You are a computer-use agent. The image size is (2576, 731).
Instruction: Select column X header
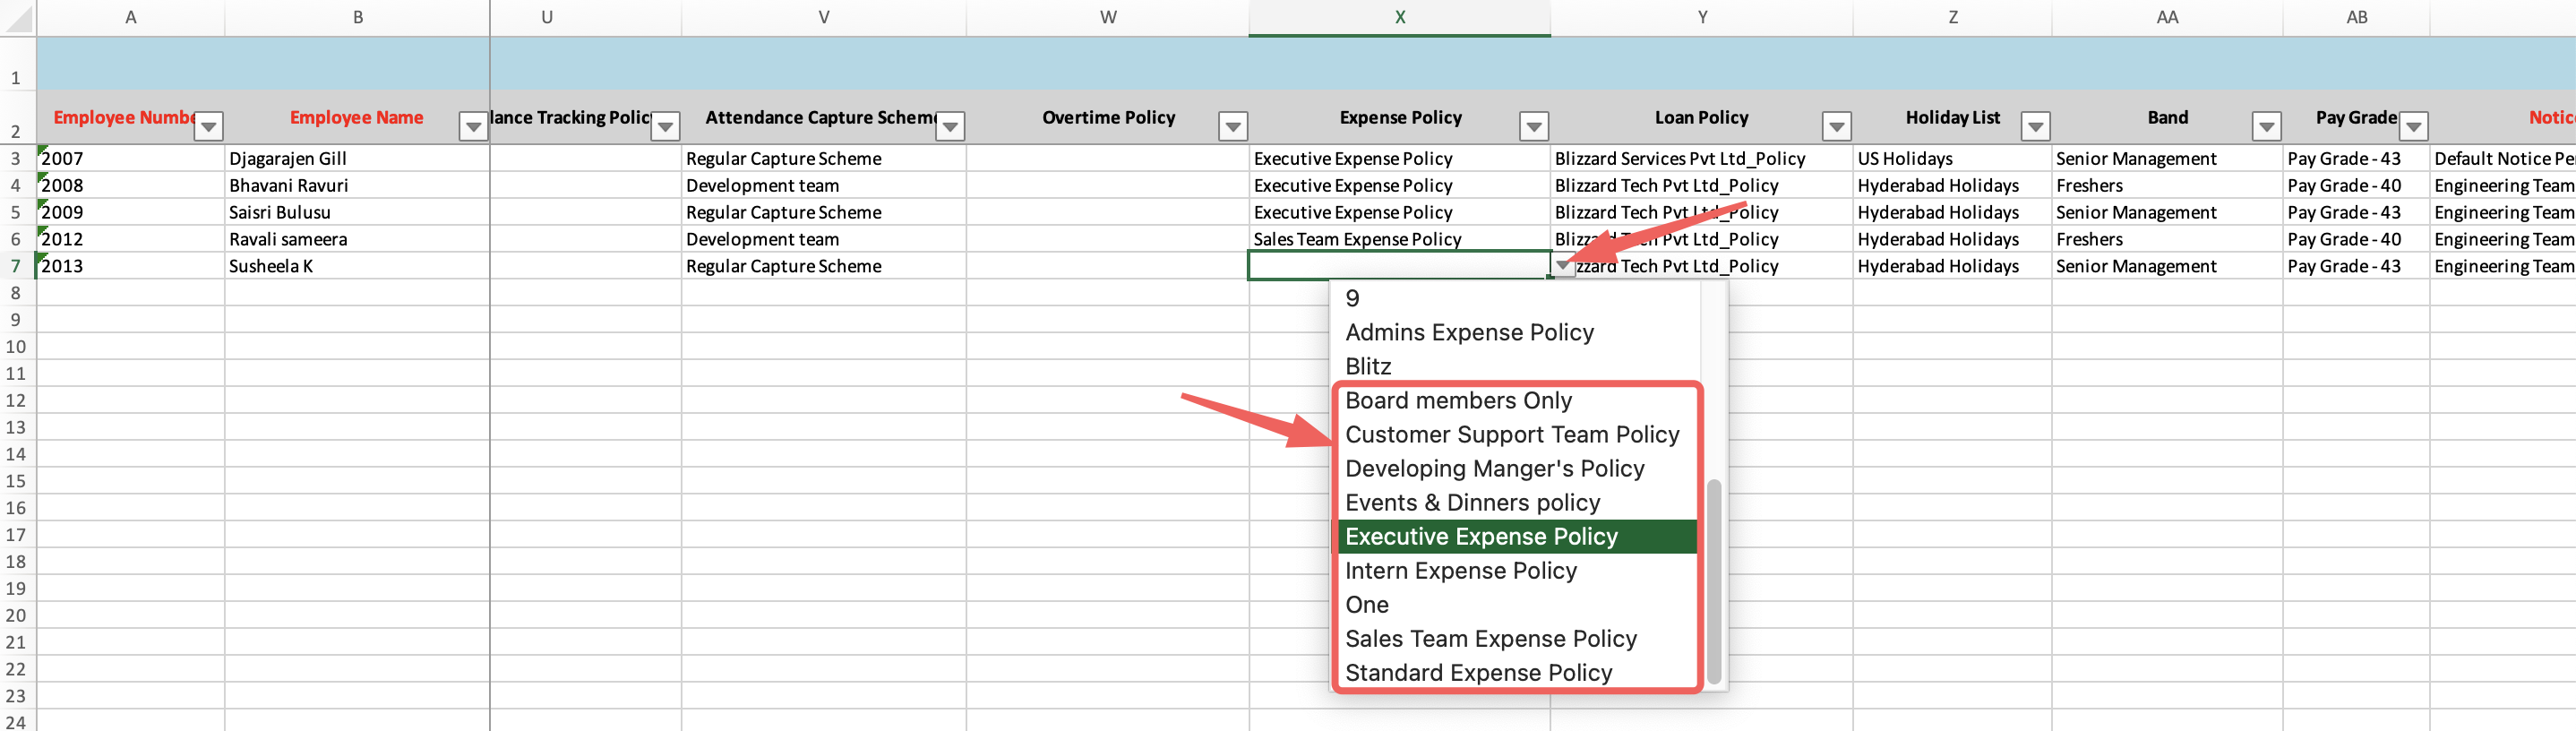point(1399,17)
